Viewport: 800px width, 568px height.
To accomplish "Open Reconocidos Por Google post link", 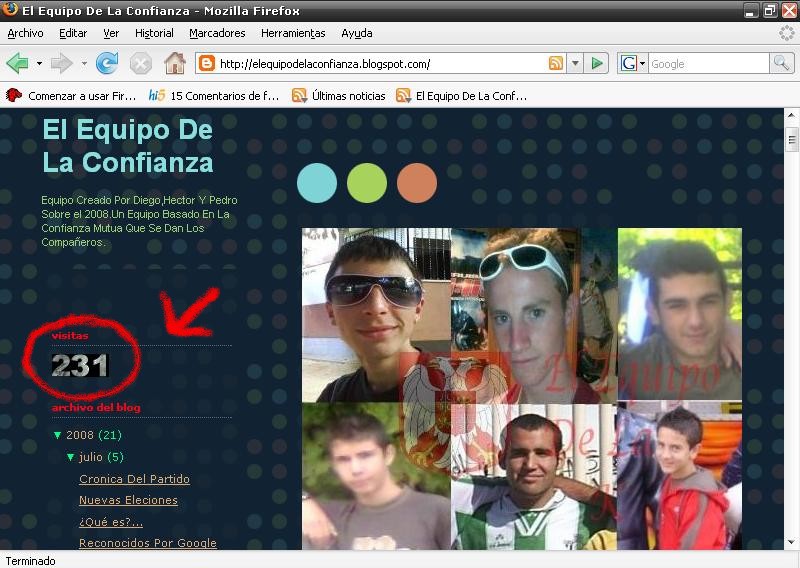I will [148, 543].
